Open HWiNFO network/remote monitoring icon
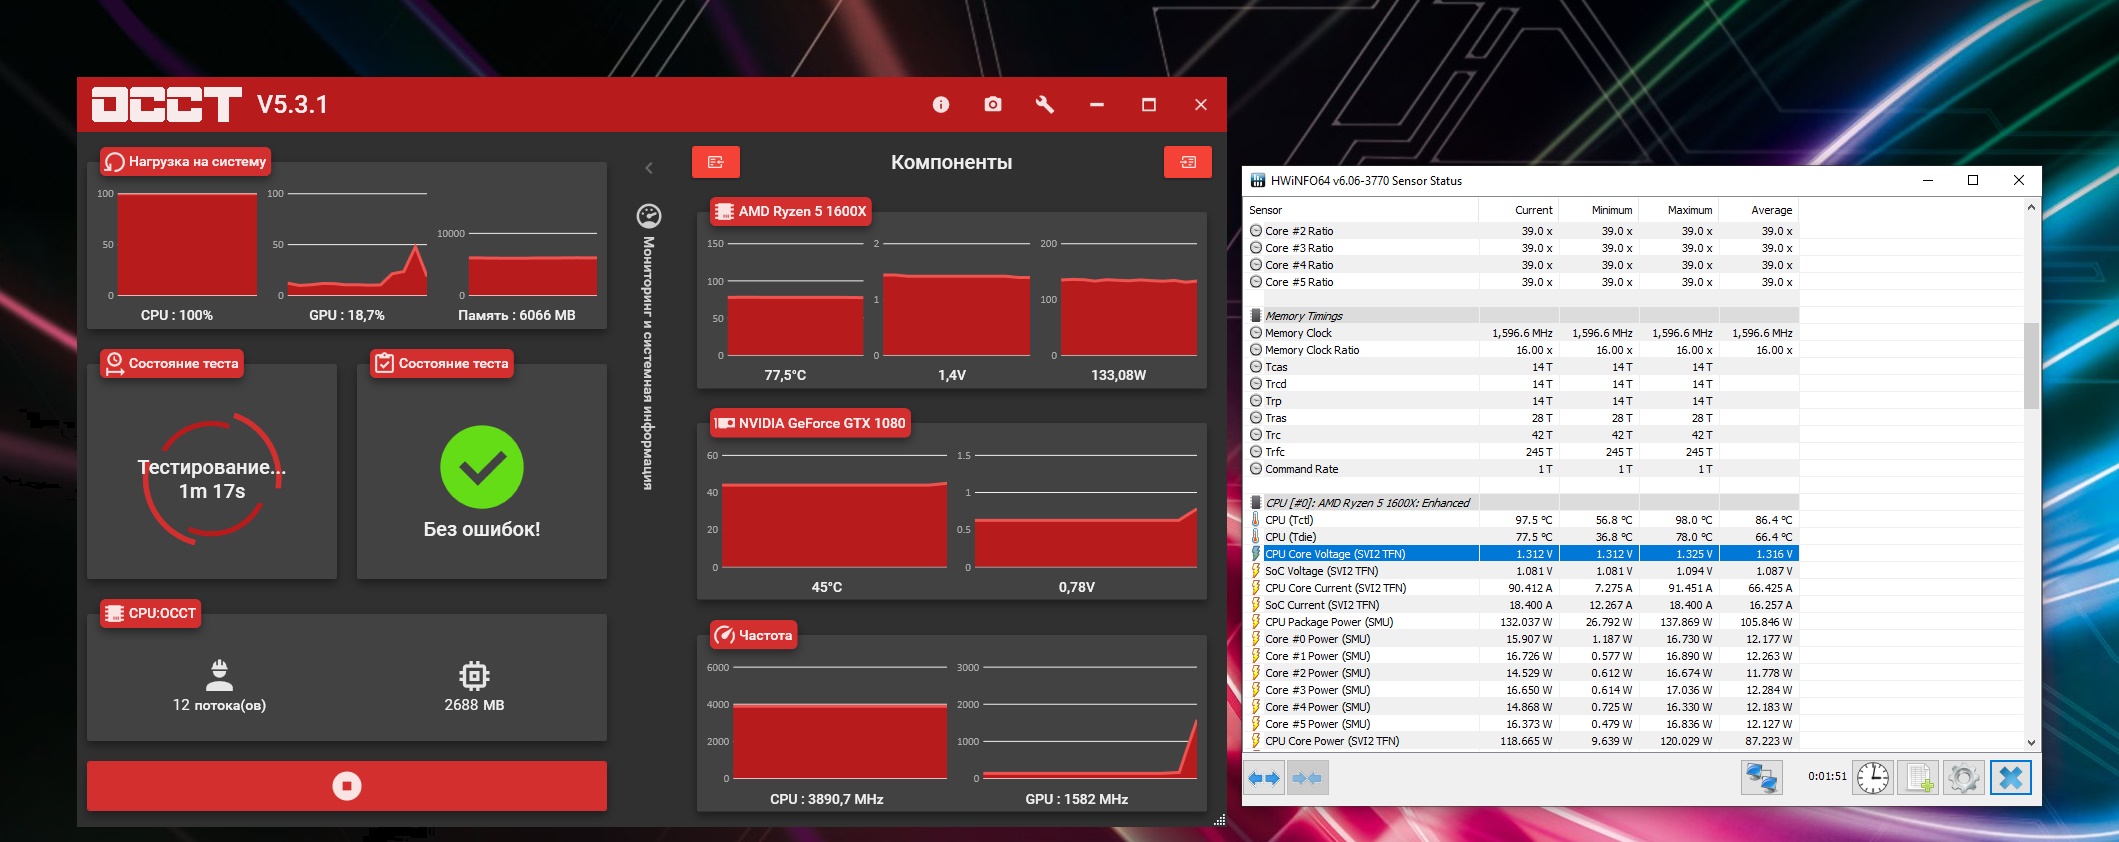The width and height of the screenshot is (2119, 842). [x=1761, y=778]
